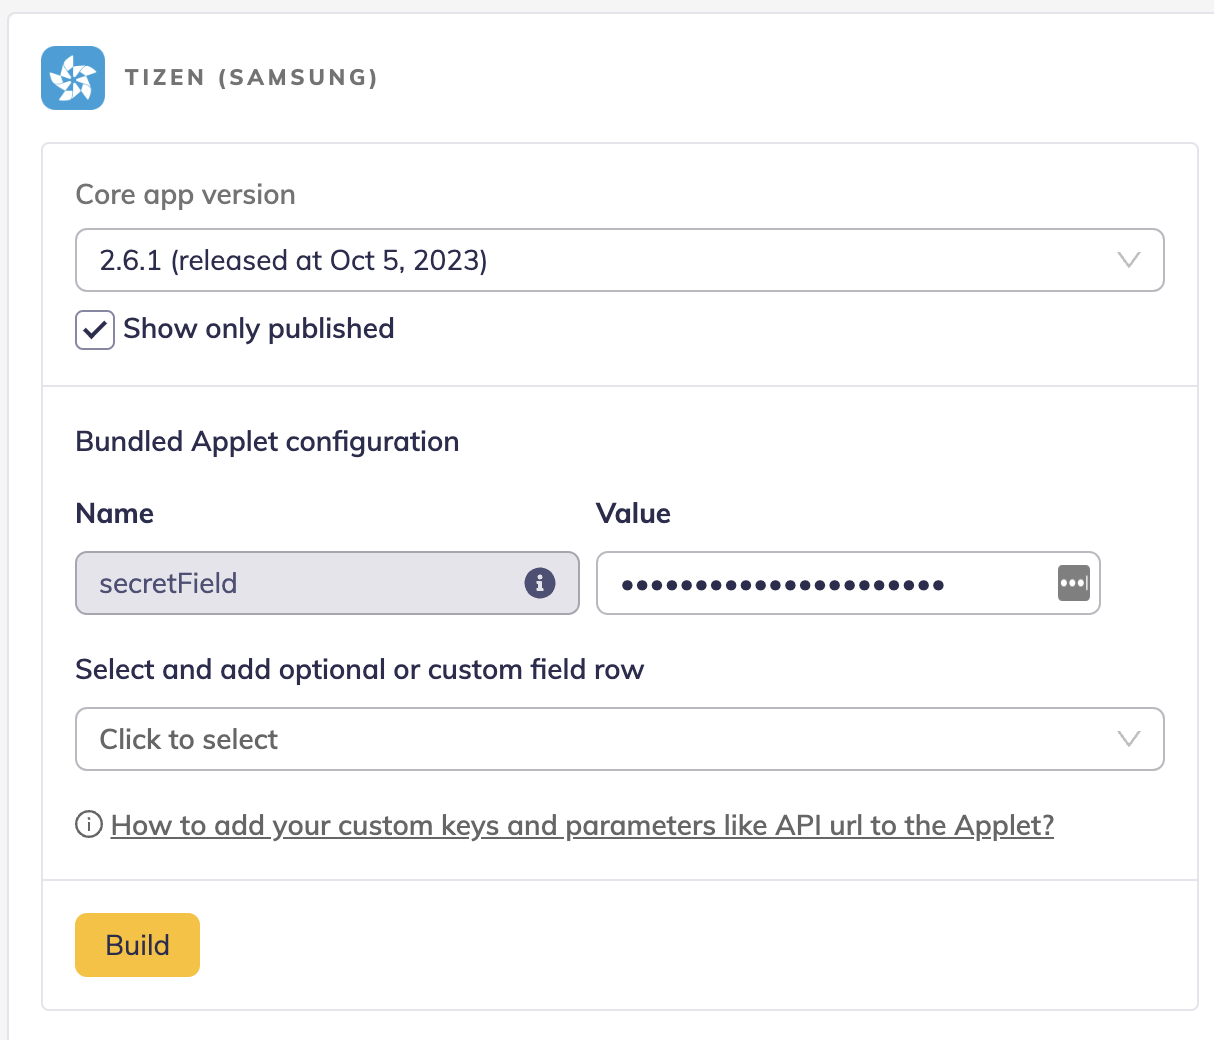Click "Select and add optional or custom field row" label
The image size is (1214, 1040).
pos(359,670)
